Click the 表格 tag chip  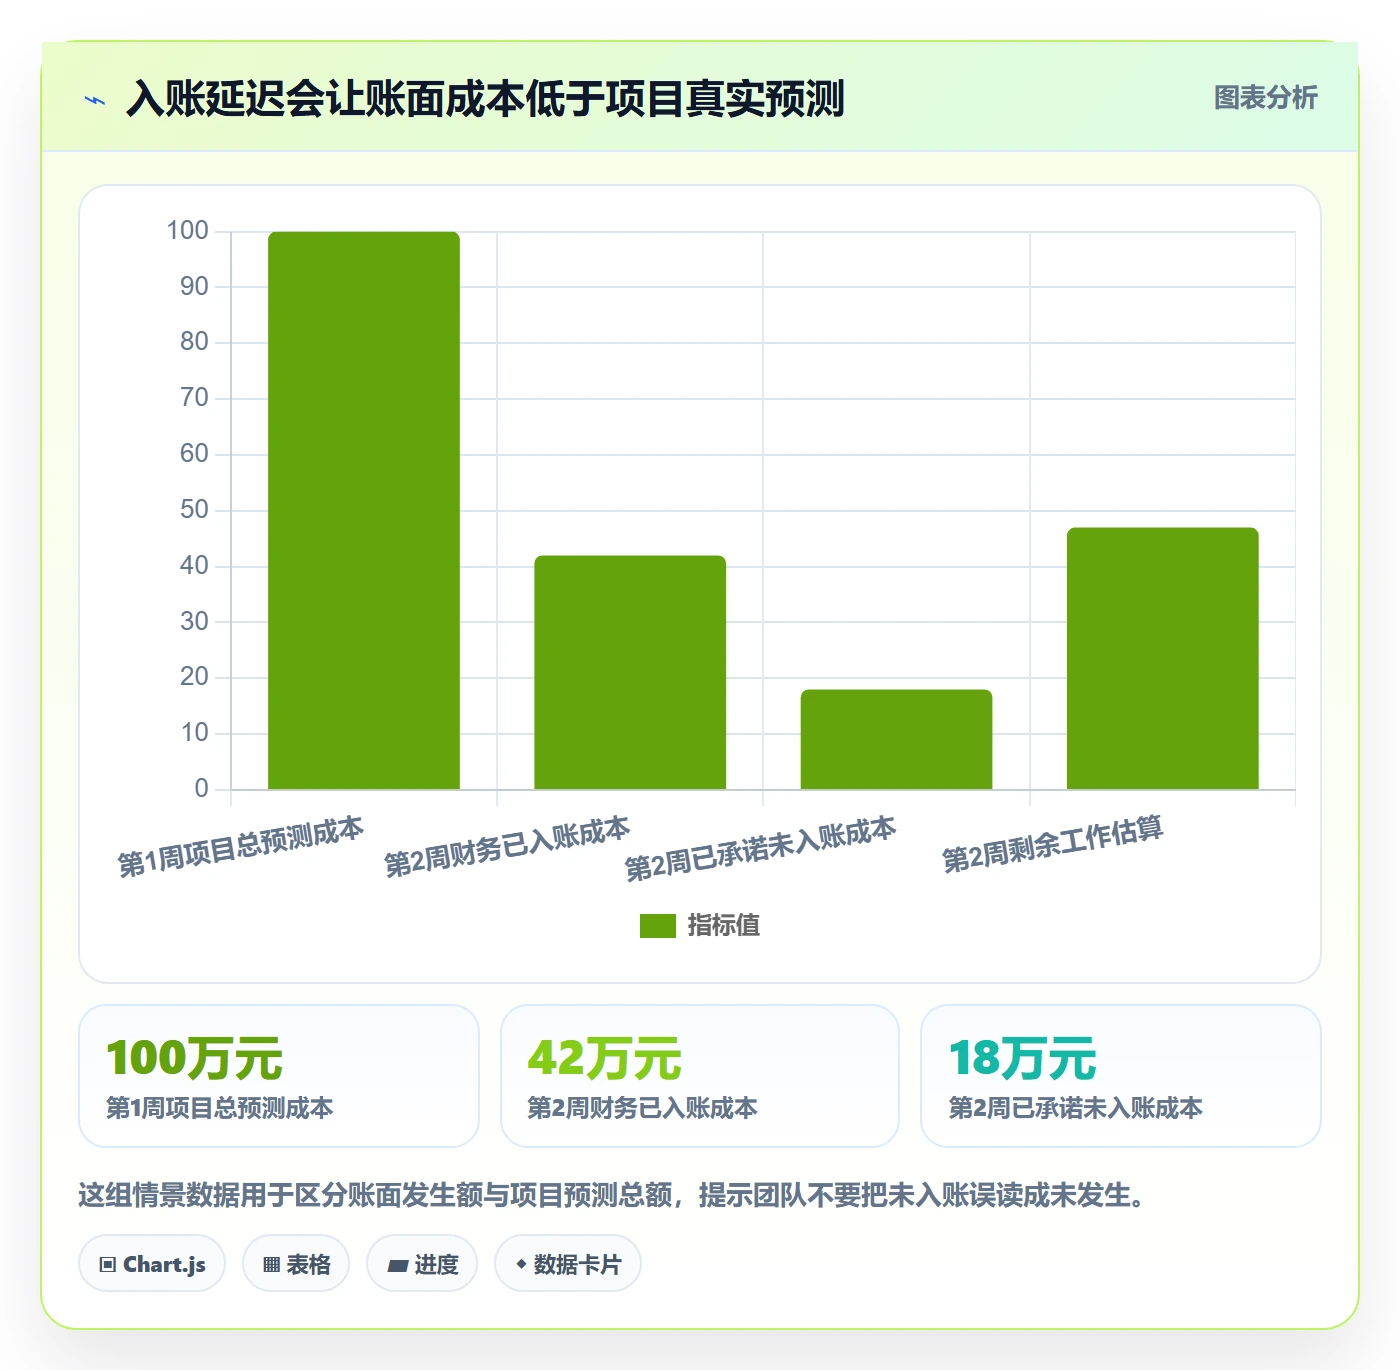click(296, 1264)
